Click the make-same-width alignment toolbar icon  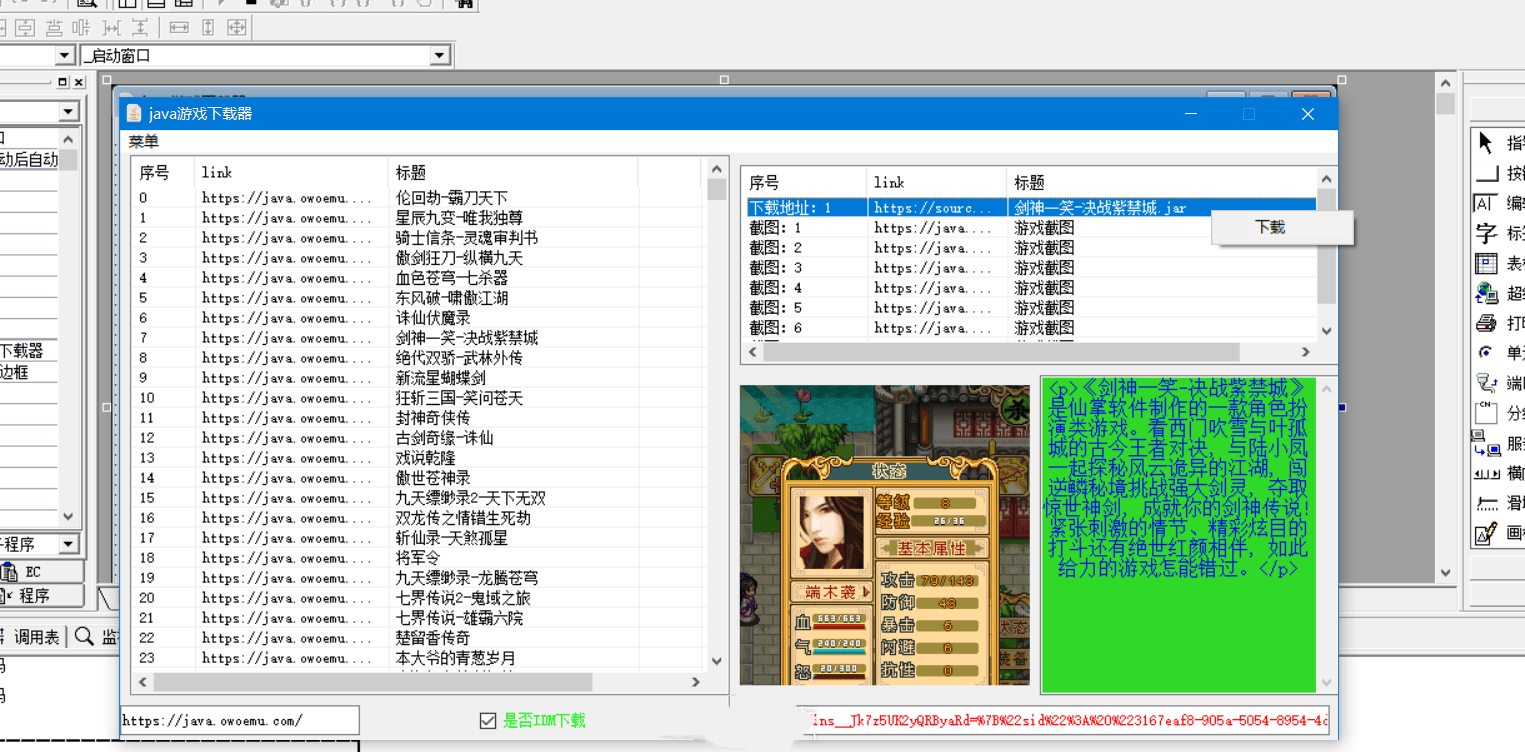179,28
